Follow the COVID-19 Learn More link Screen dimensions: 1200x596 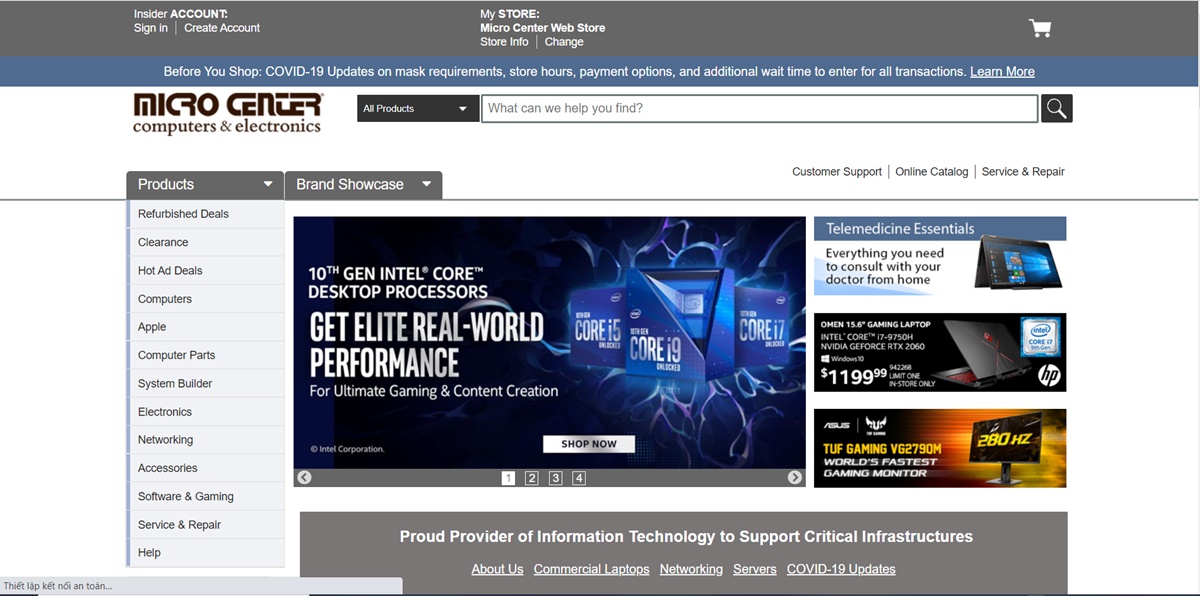(x=1002, y=72)
